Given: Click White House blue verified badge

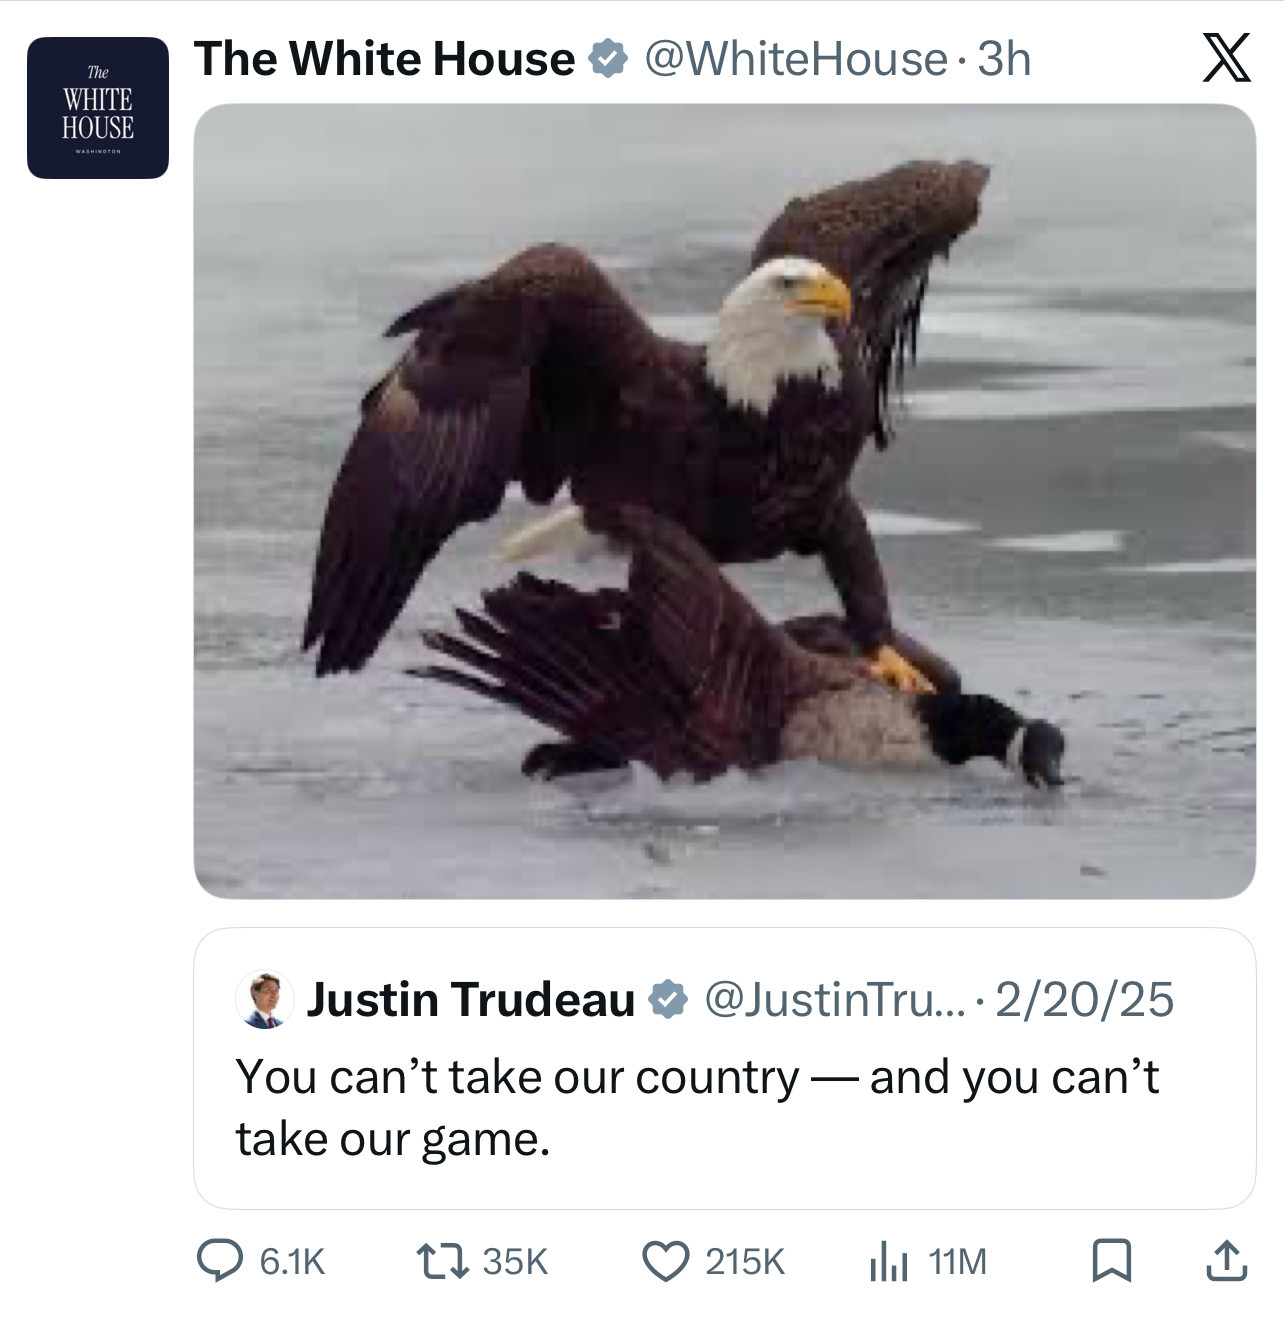Looking at the screenshot, I should 608,59.
